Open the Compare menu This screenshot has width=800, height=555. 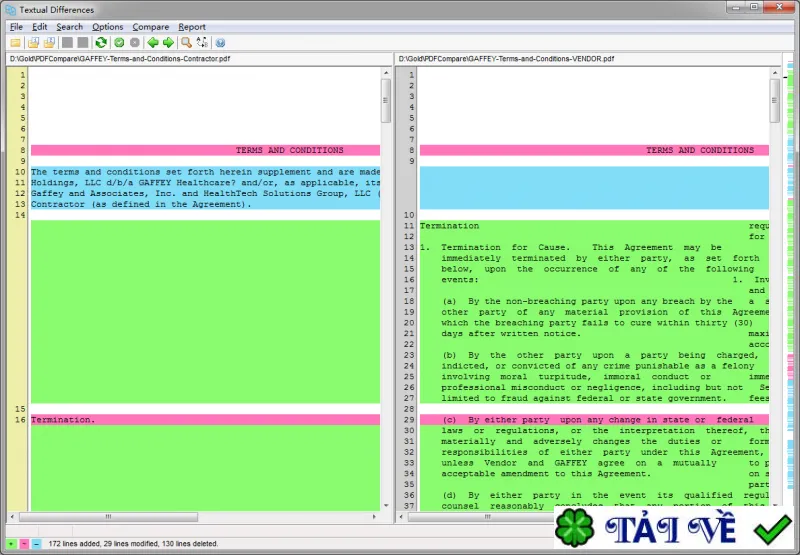pyautogui.click(x=151, y=27)
